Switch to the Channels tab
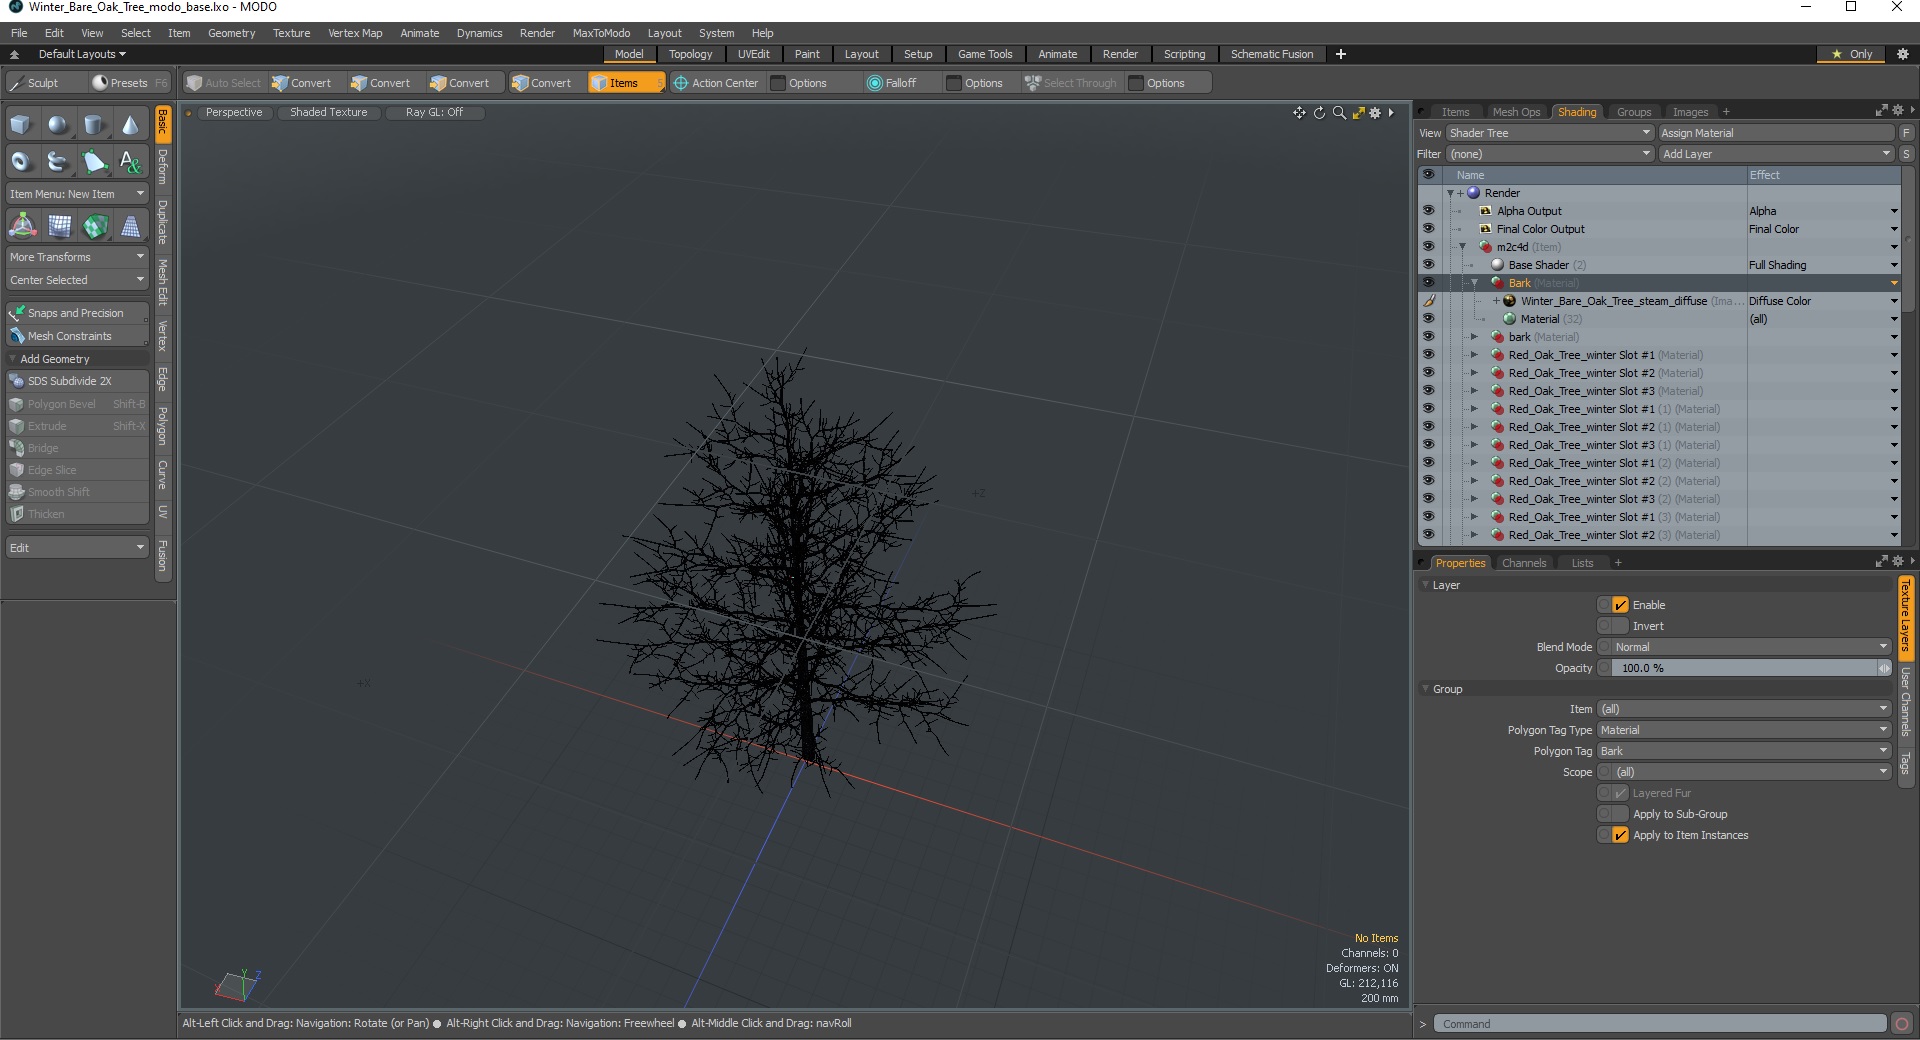The height and width of the screenshot is (1040, 1920). (x=1523, y=563)
